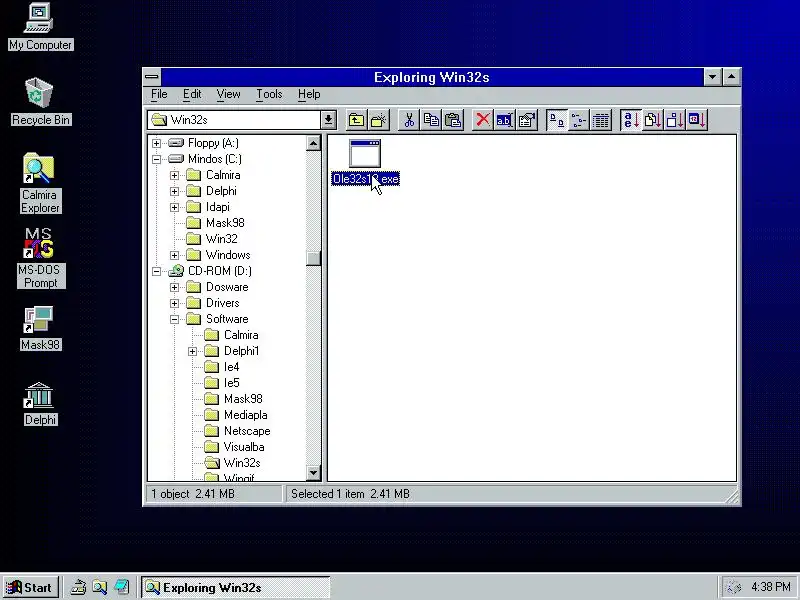Click the Win32s folder path field

point(235,120)
